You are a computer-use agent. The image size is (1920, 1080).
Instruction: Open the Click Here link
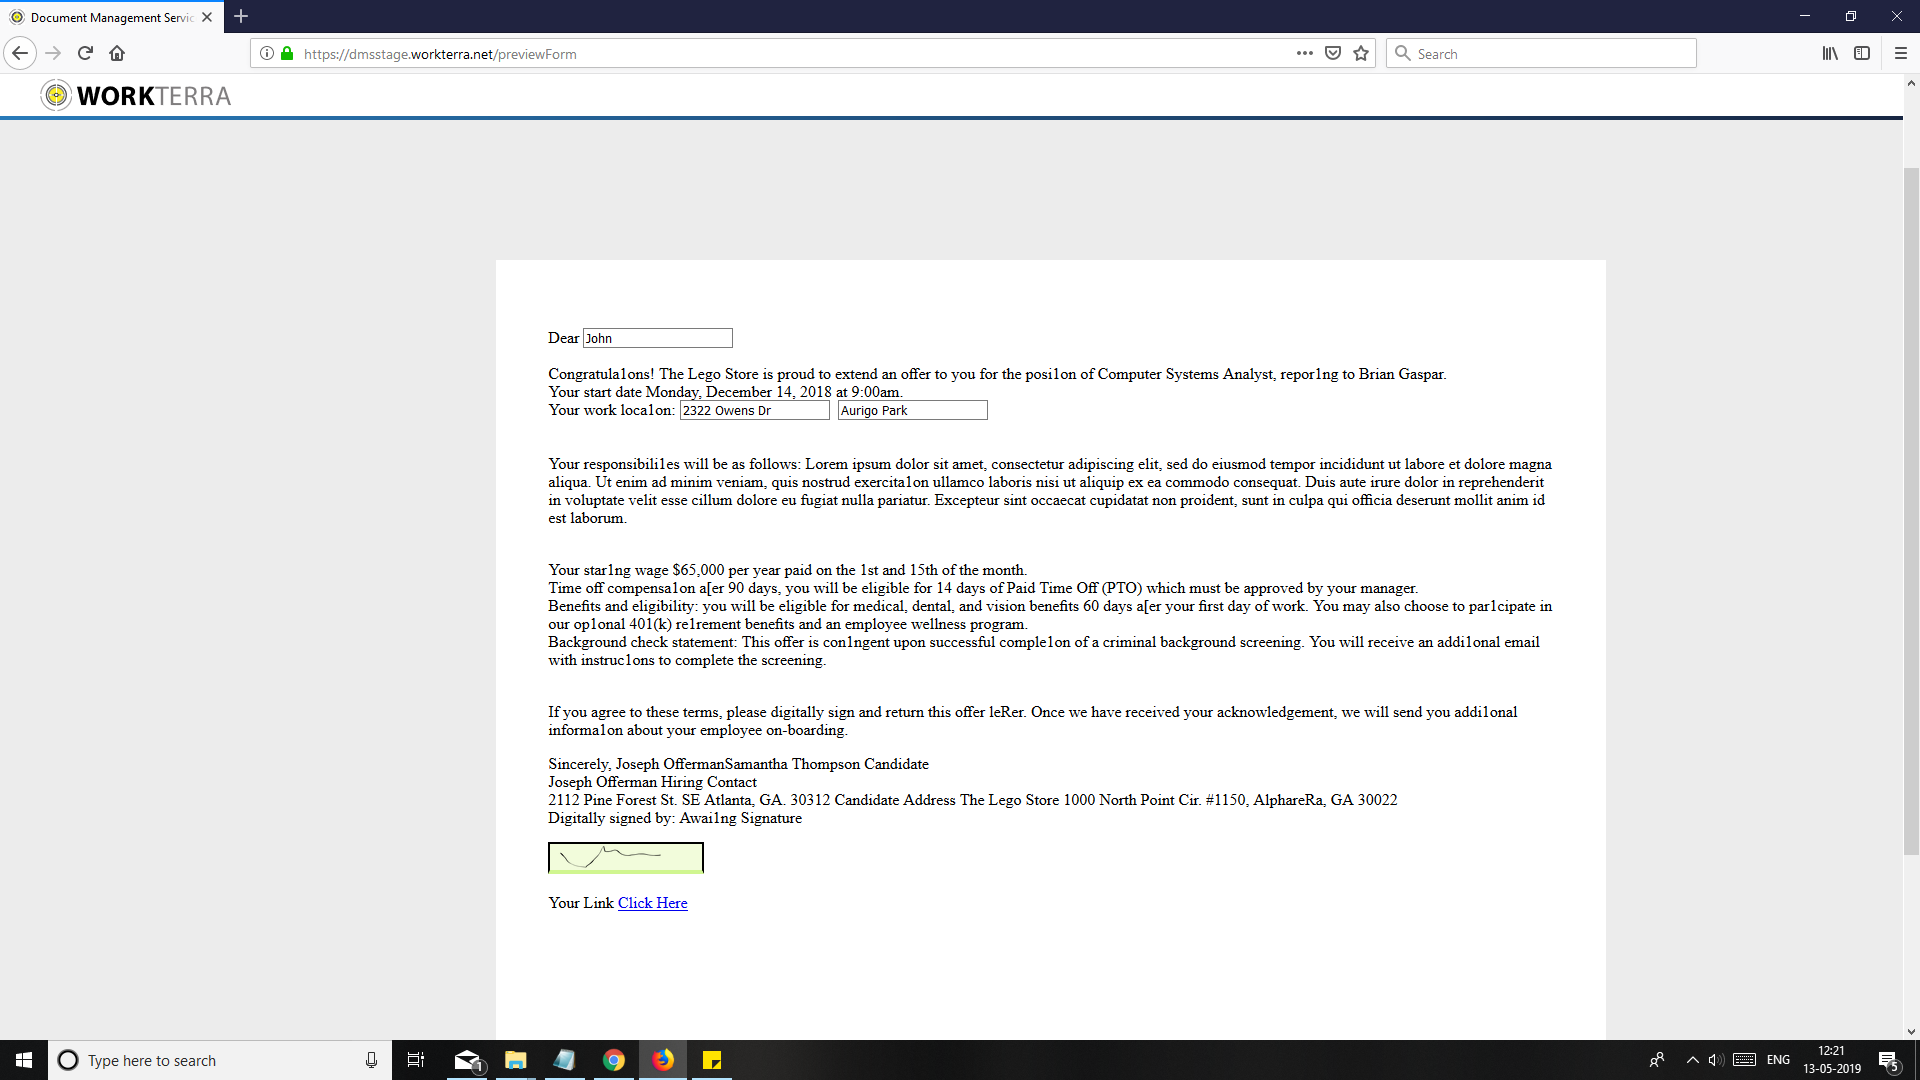tap(652, 902)
